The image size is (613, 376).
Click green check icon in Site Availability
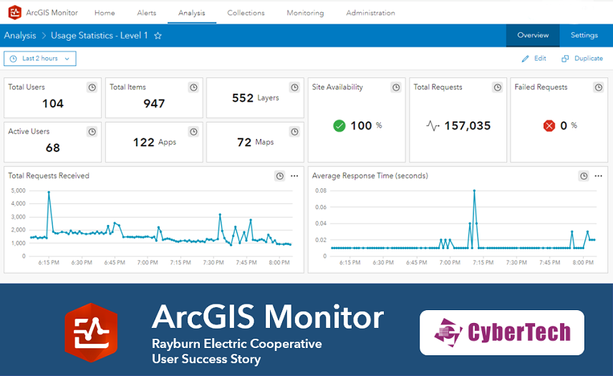click(x=339, y=126)
